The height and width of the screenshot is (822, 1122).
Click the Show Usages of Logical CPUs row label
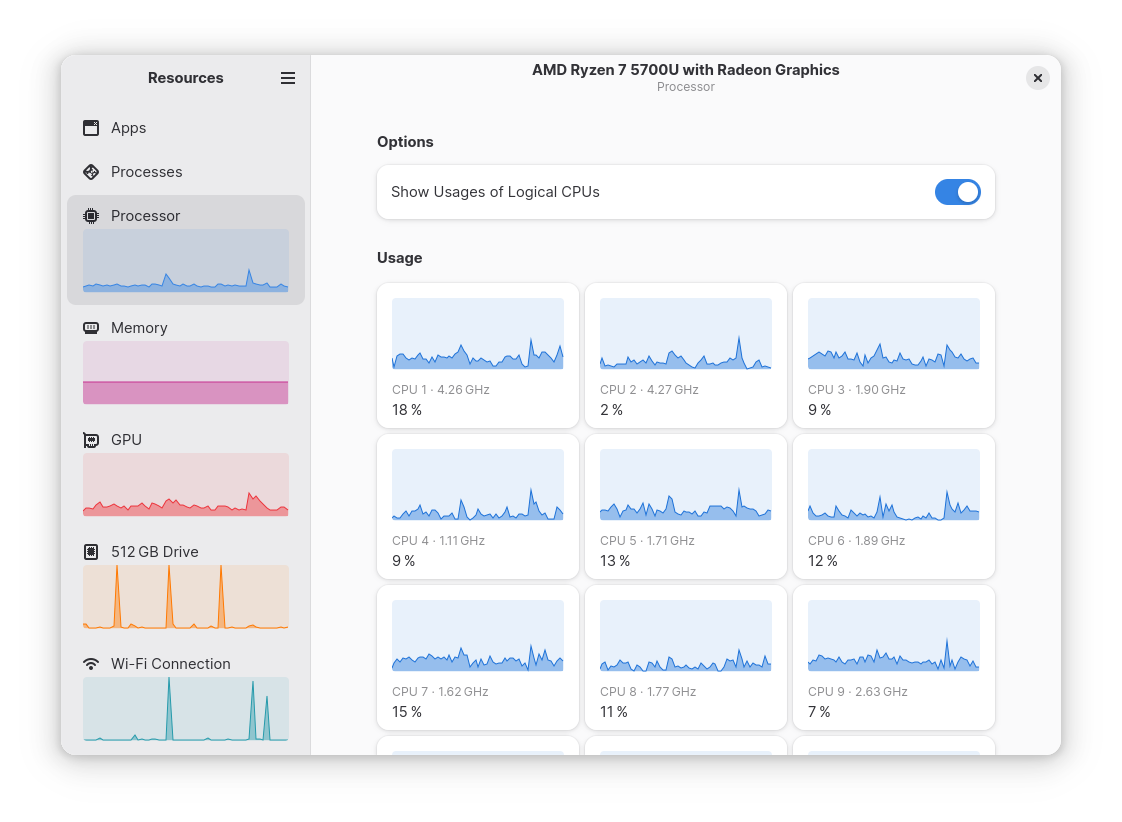pos(495,192)
